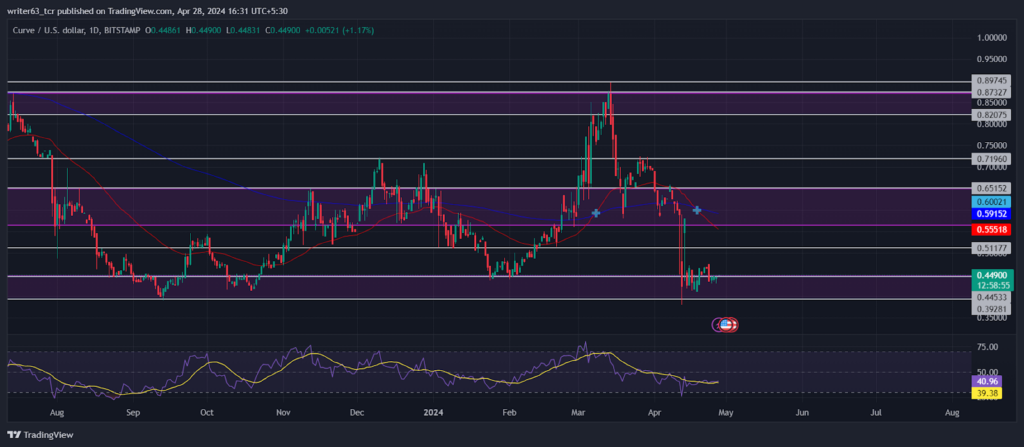Screen dimensions: 1024x447
Task: Click the 0.65152 price level label
Action: point(993,188)
